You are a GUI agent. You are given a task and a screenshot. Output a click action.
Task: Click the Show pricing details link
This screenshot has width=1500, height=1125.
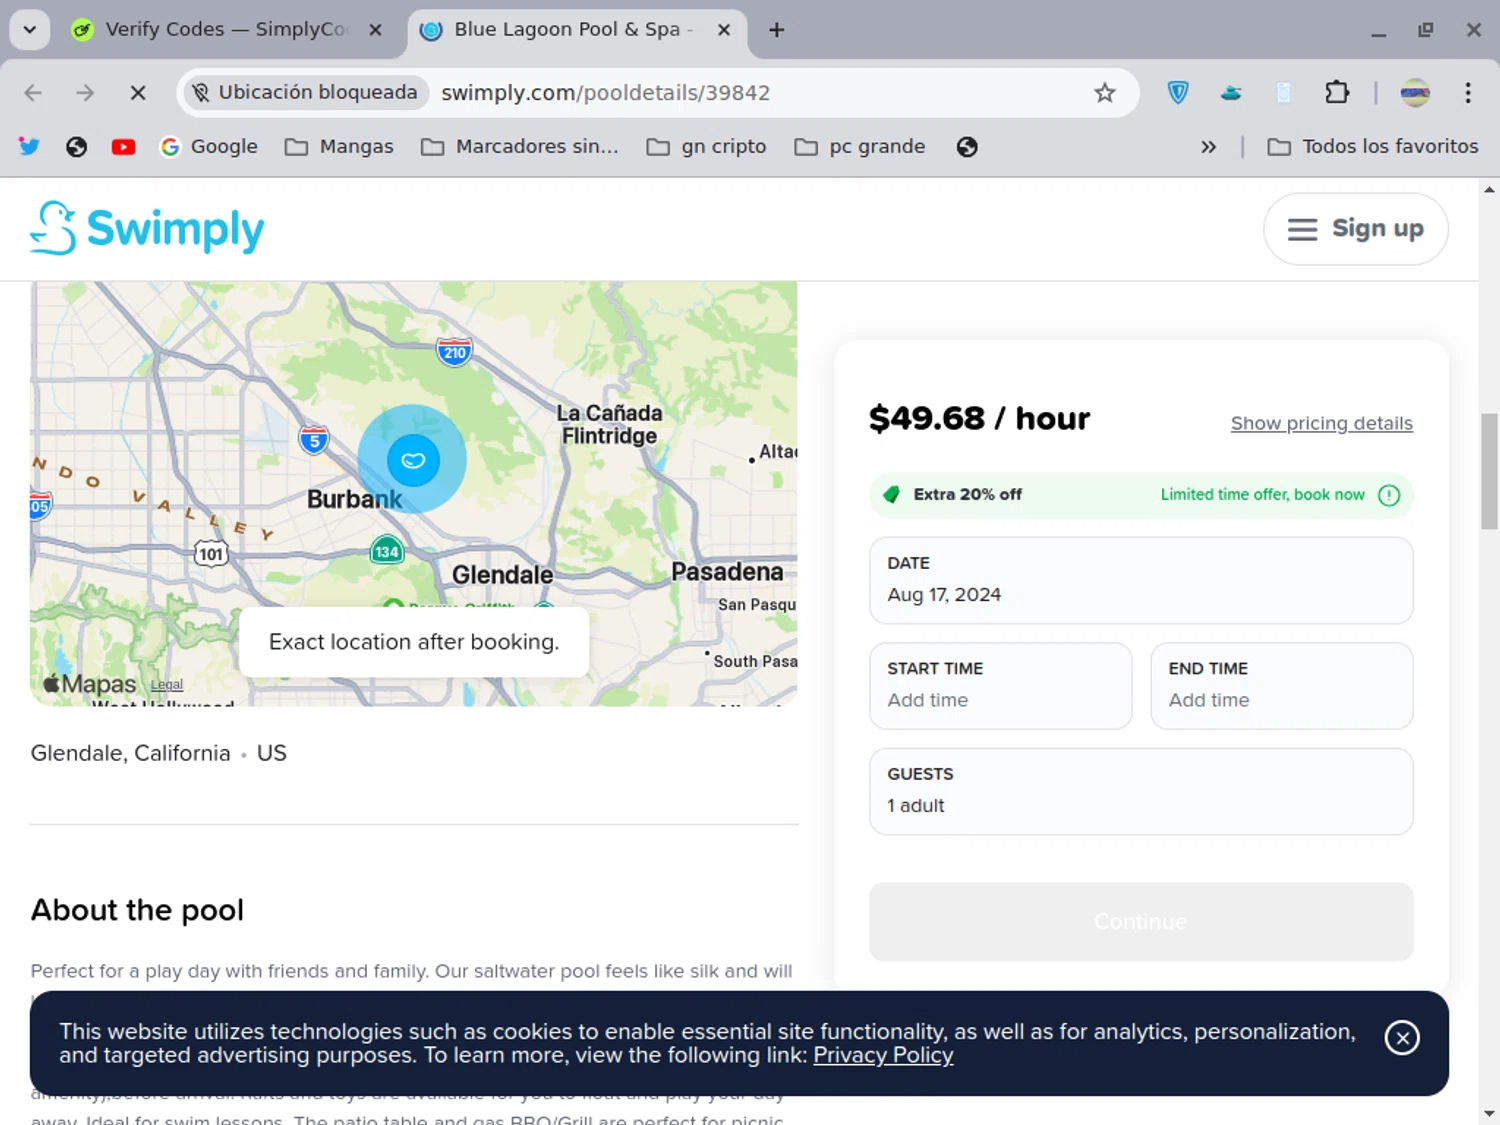1321,423
